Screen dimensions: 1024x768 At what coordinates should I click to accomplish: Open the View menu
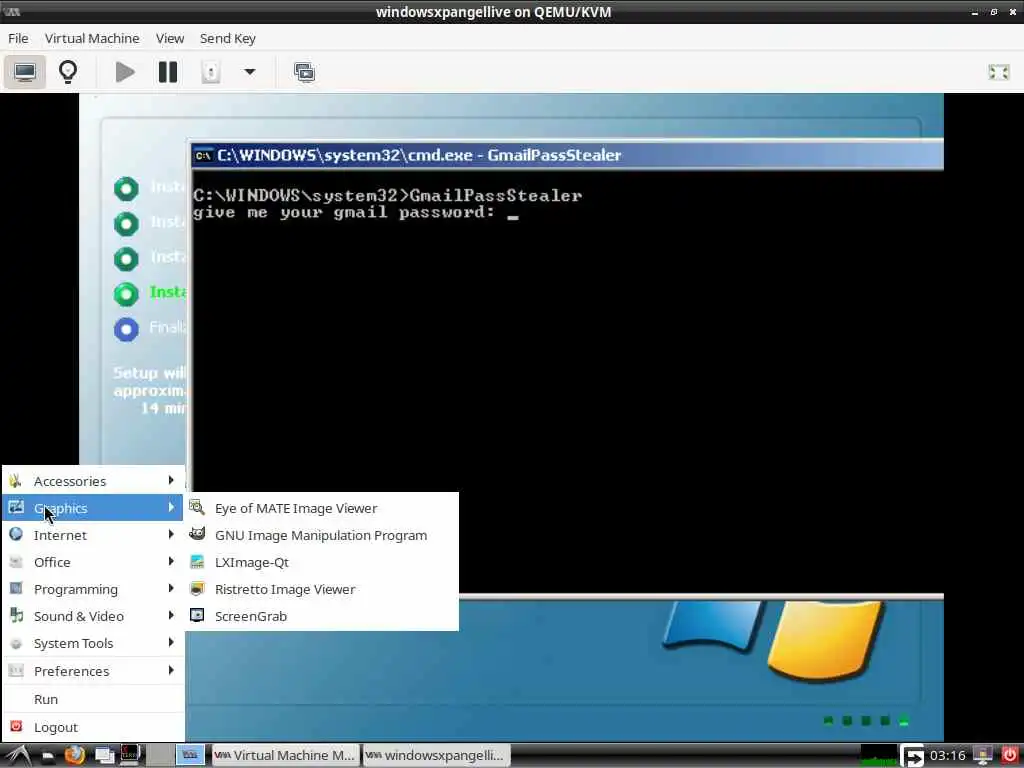click(170, 39)
